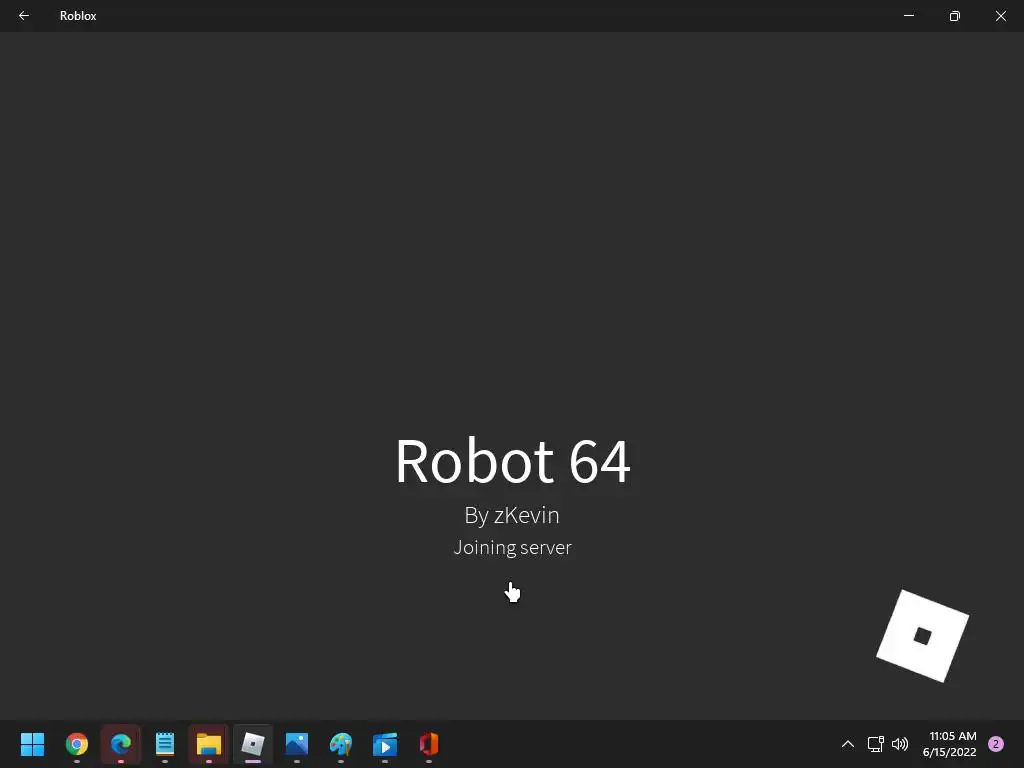This screenshot has height=768, width=1024.
Task: Open the Windows Start menu
Action: click(x=33, y=744)
